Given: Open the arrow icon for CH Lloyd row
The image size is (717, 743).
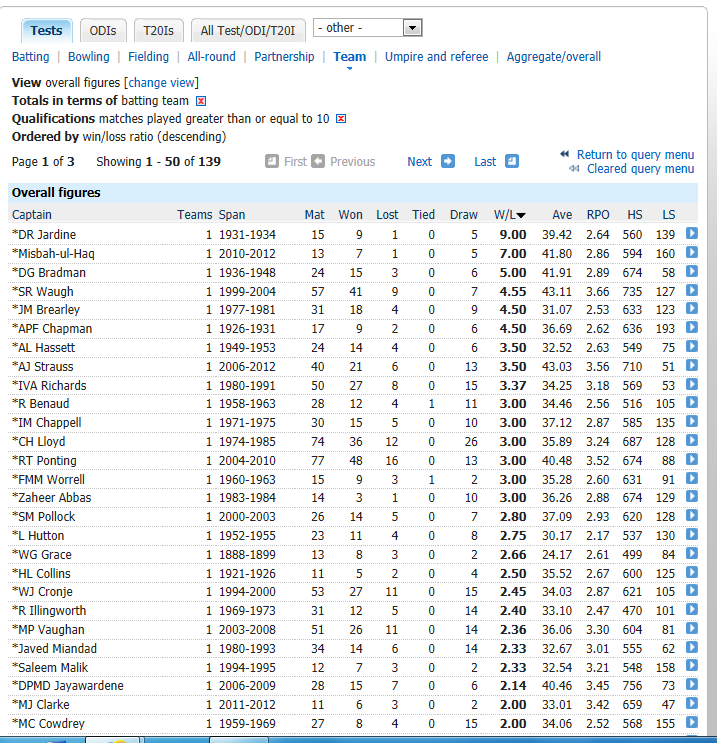Looking at the screenshot, I should click(x=692, y=440).
